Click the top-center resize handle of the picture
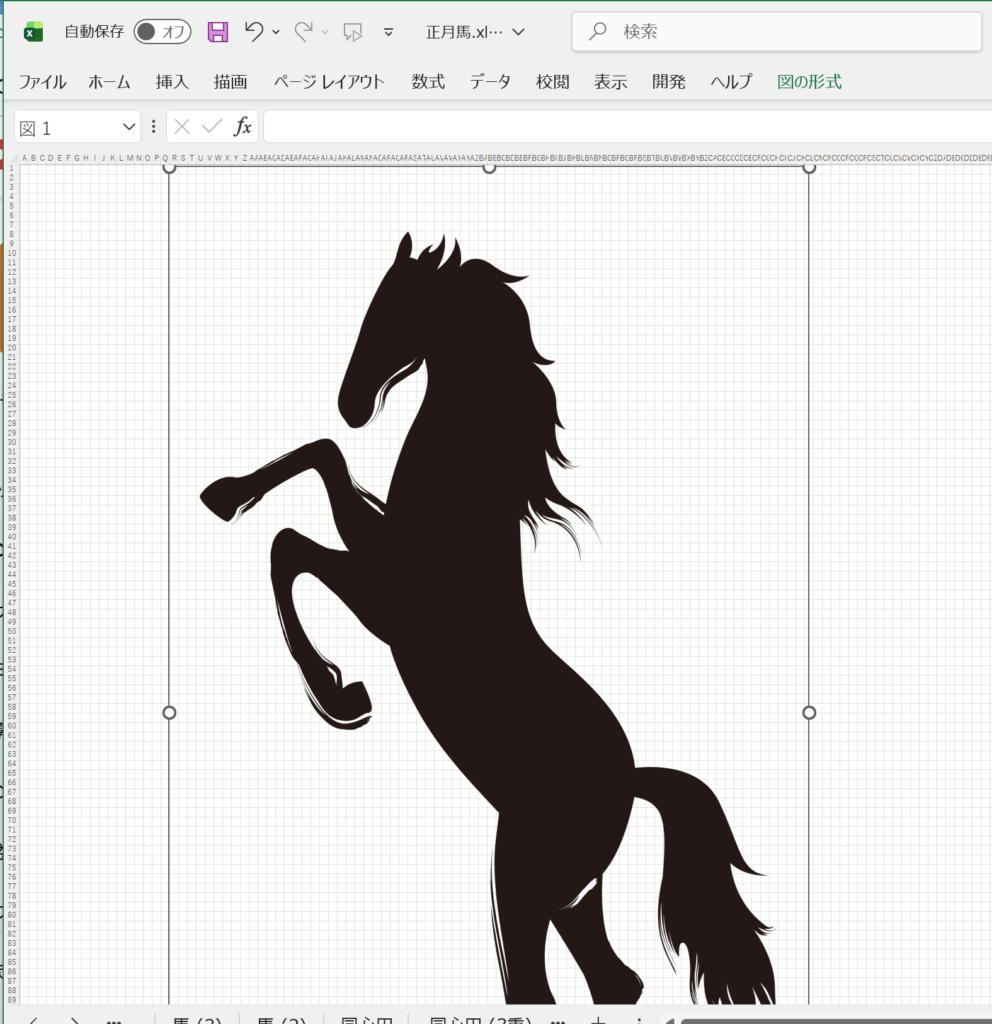Screen dimensions: 992x1024 pyautogui.click(x=489, y=167)
